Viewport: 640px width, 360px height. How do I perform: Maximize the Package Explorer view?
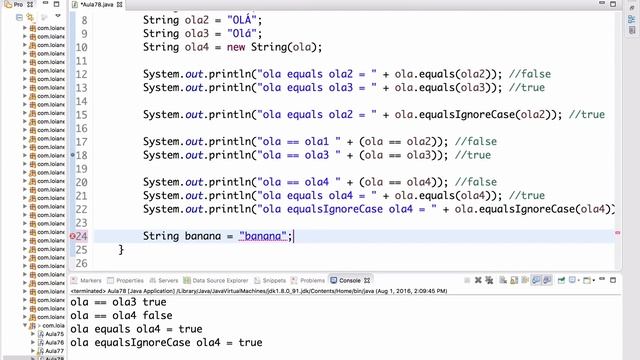(56, 4)
